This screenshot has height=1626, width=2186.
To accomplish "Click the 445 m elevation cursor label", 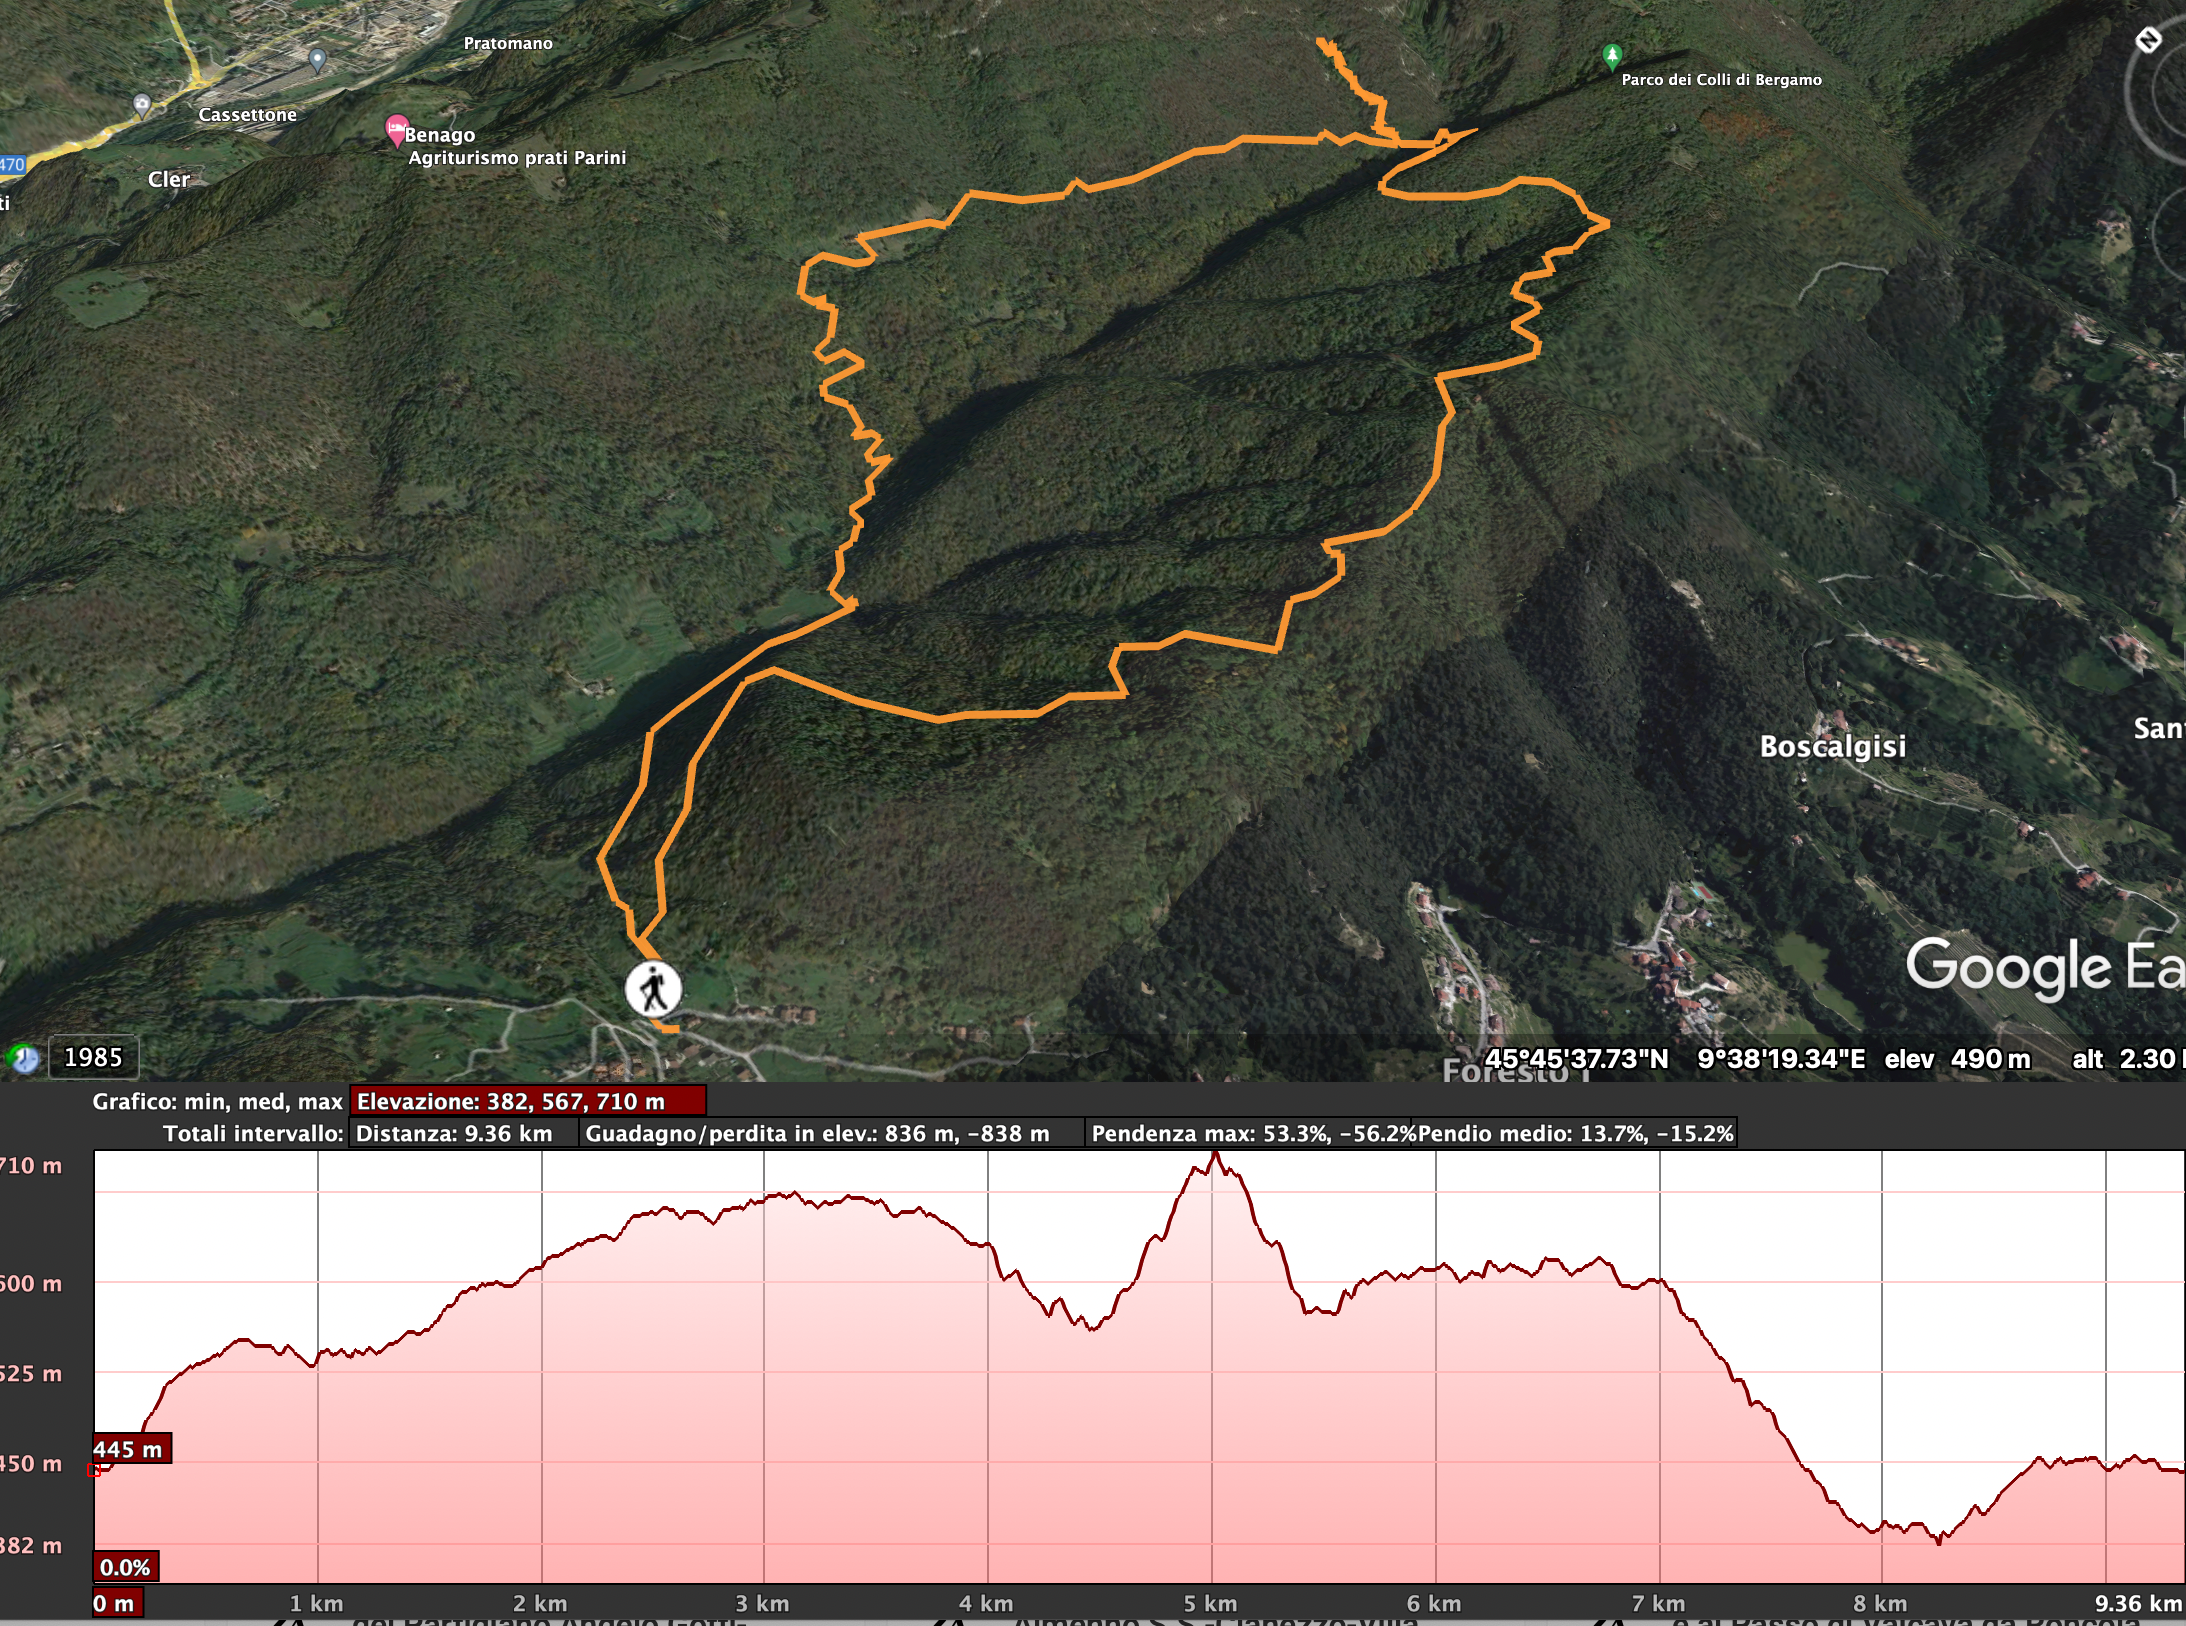I will pos(131,1449).
